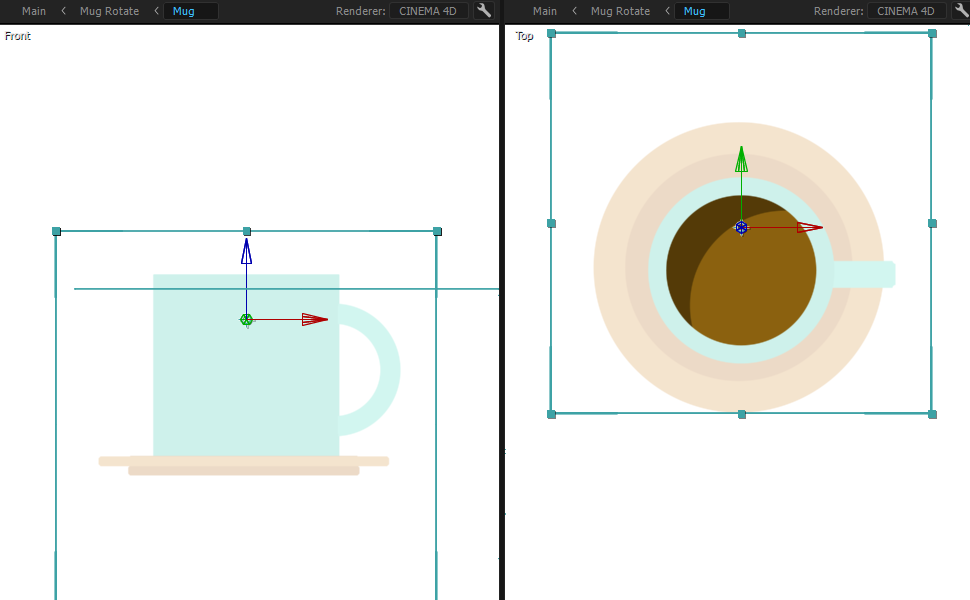Grab red X-axis arrow in Front view
This screenshot has width=970, height=600.
(314, 319)
